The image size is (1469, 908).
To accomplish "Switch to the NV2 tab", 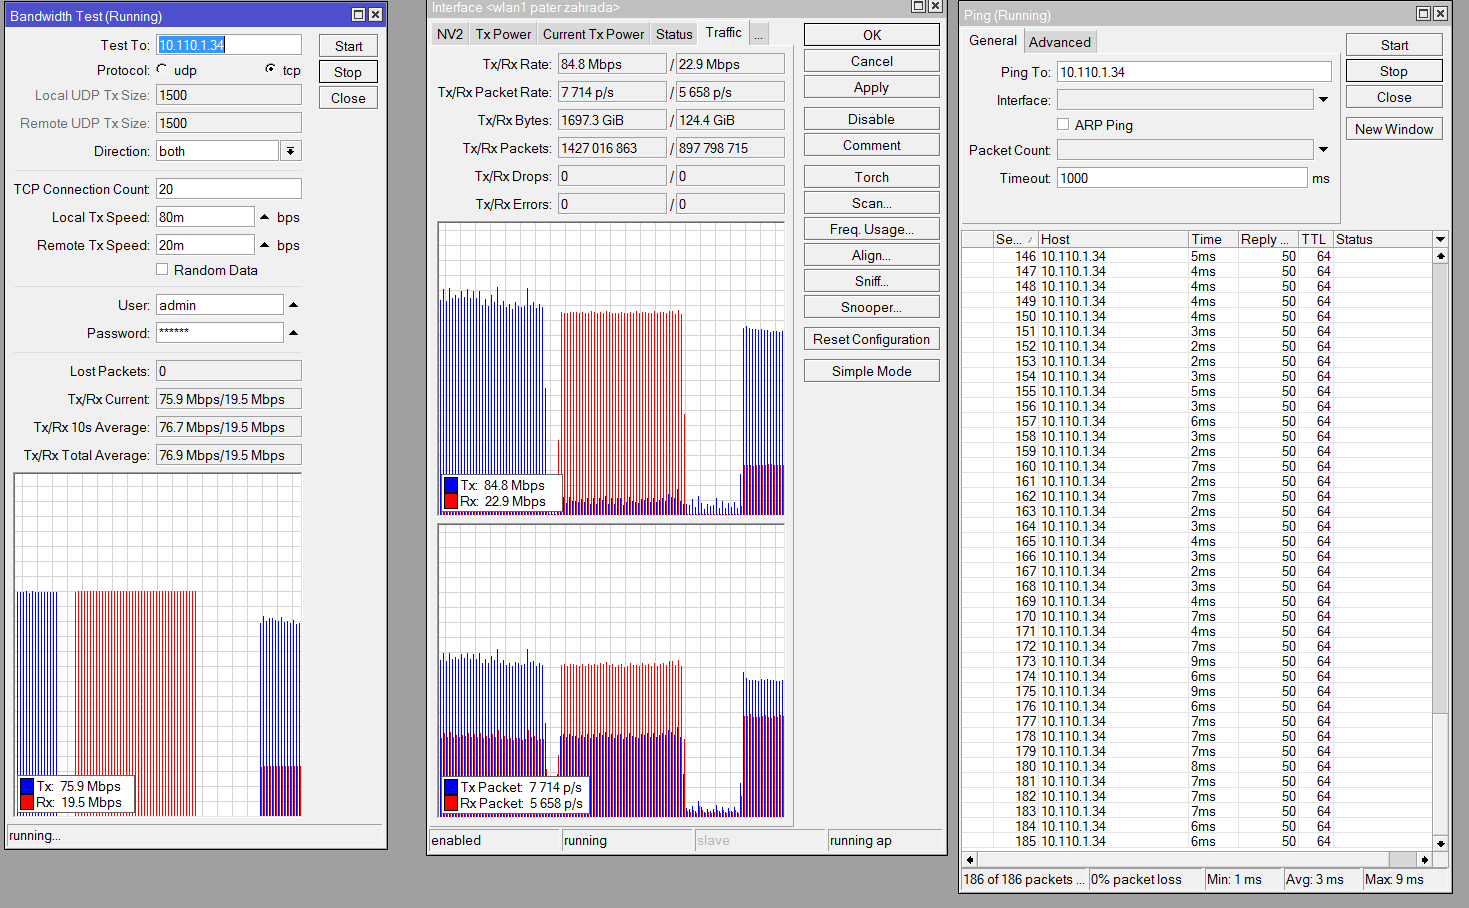I will pos(450,34).
